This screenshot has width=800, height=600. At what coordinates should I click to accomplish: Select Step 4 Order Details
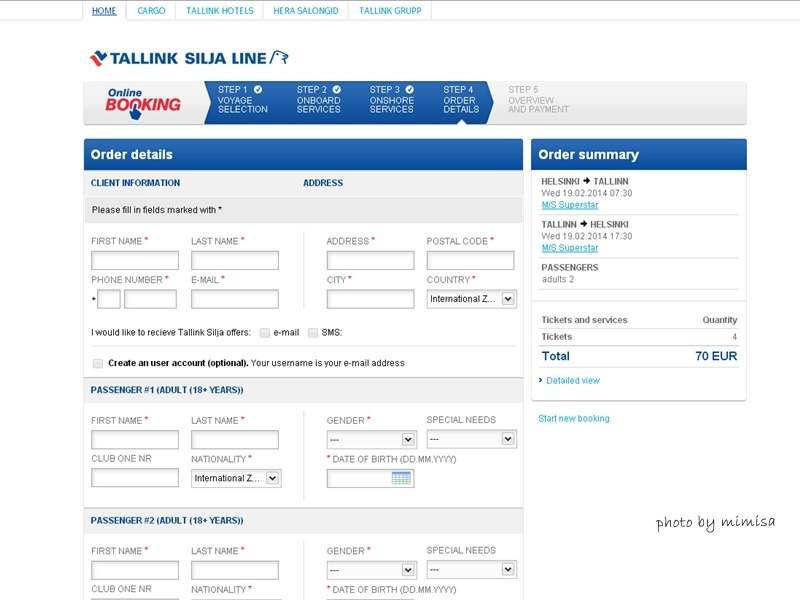[x=461, y=99]
